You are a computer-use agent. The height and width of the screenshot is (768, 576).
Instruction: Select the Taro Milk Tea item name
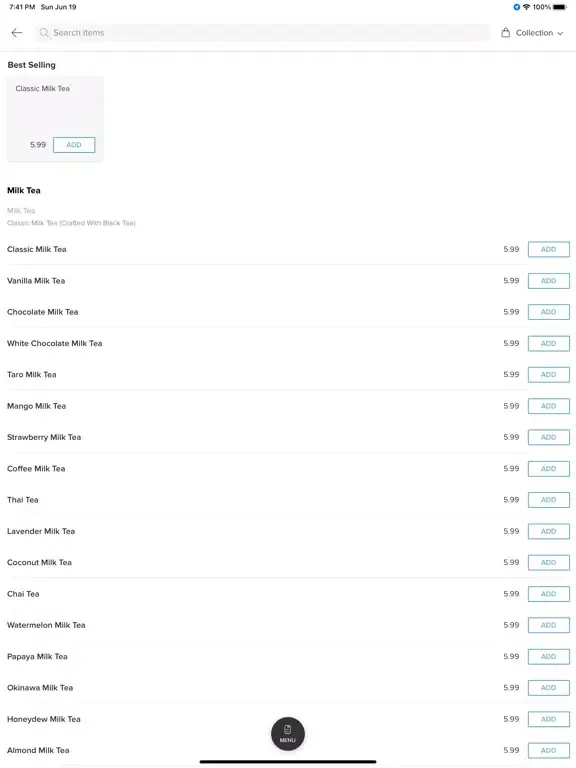(x=31, y=375)
